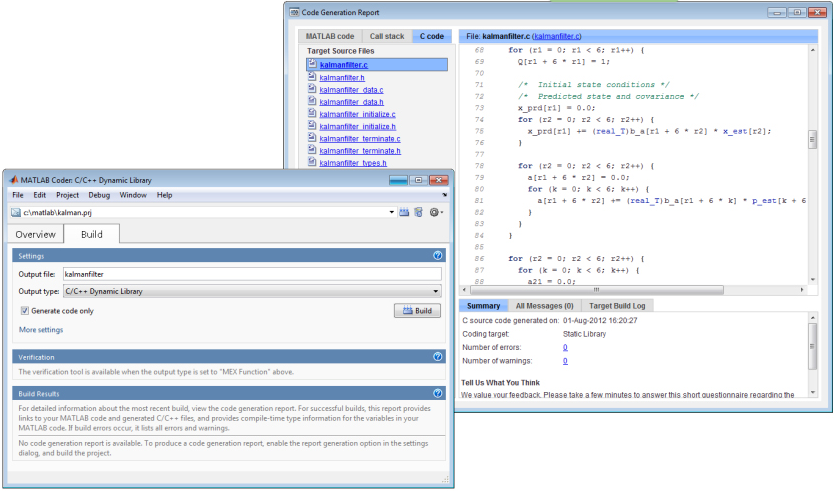Open the kalmanfilter_initialize.c link
This screenshot has height=493, width=834.
pyautogui.click(x=357, y=114)
